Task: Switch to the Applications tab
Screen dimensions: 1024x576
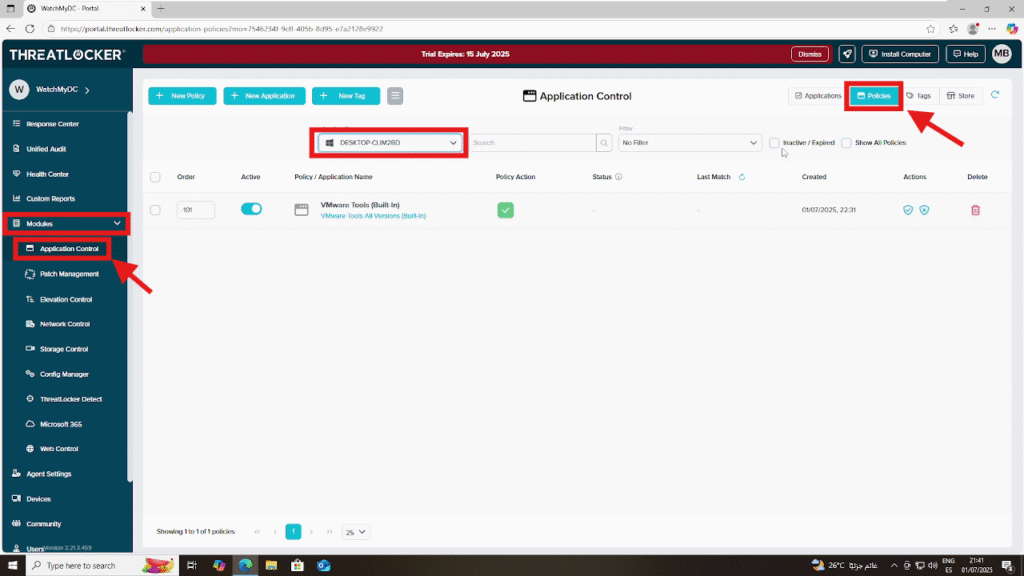Action: tap(818, 96)
